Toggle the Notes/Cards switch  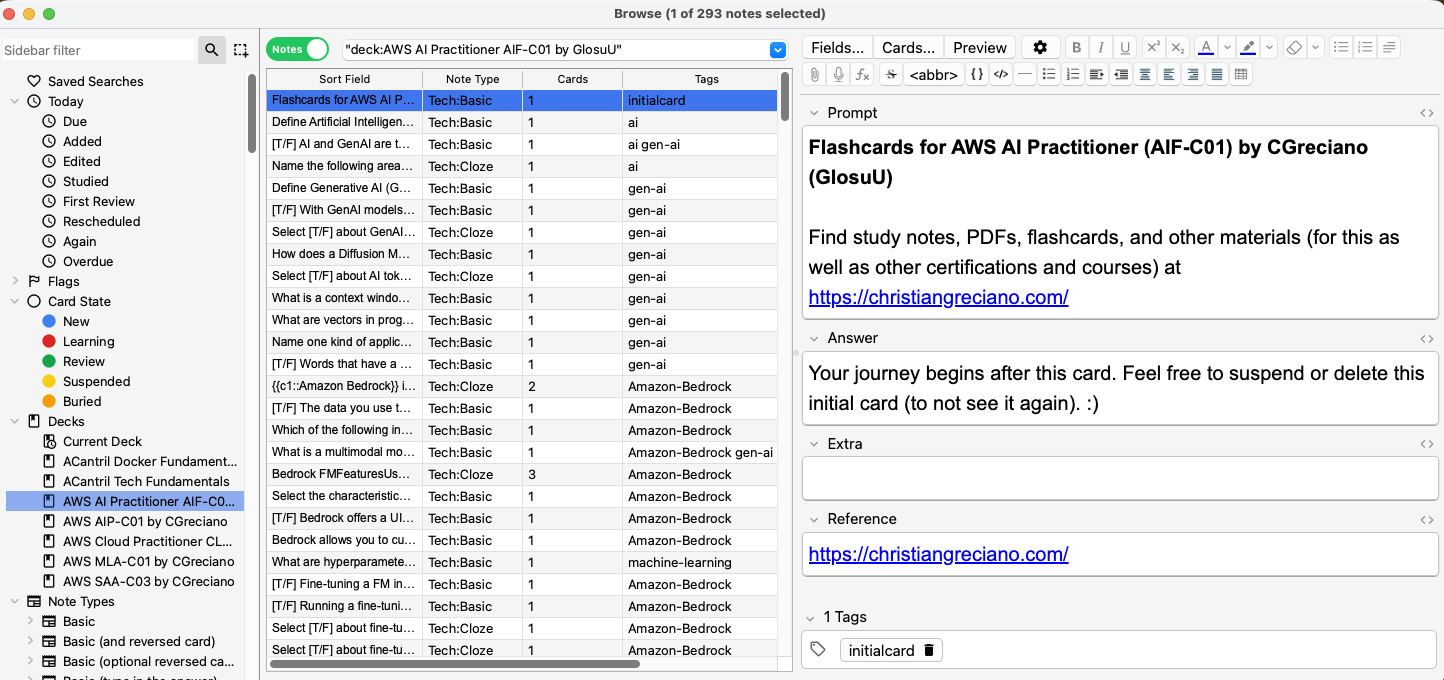[297, 49]
